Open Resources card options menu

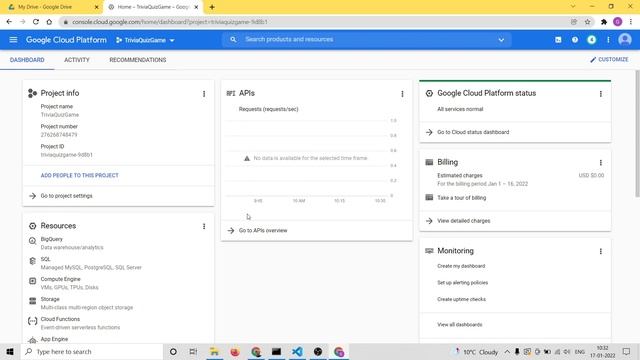(x=204, y=226)
